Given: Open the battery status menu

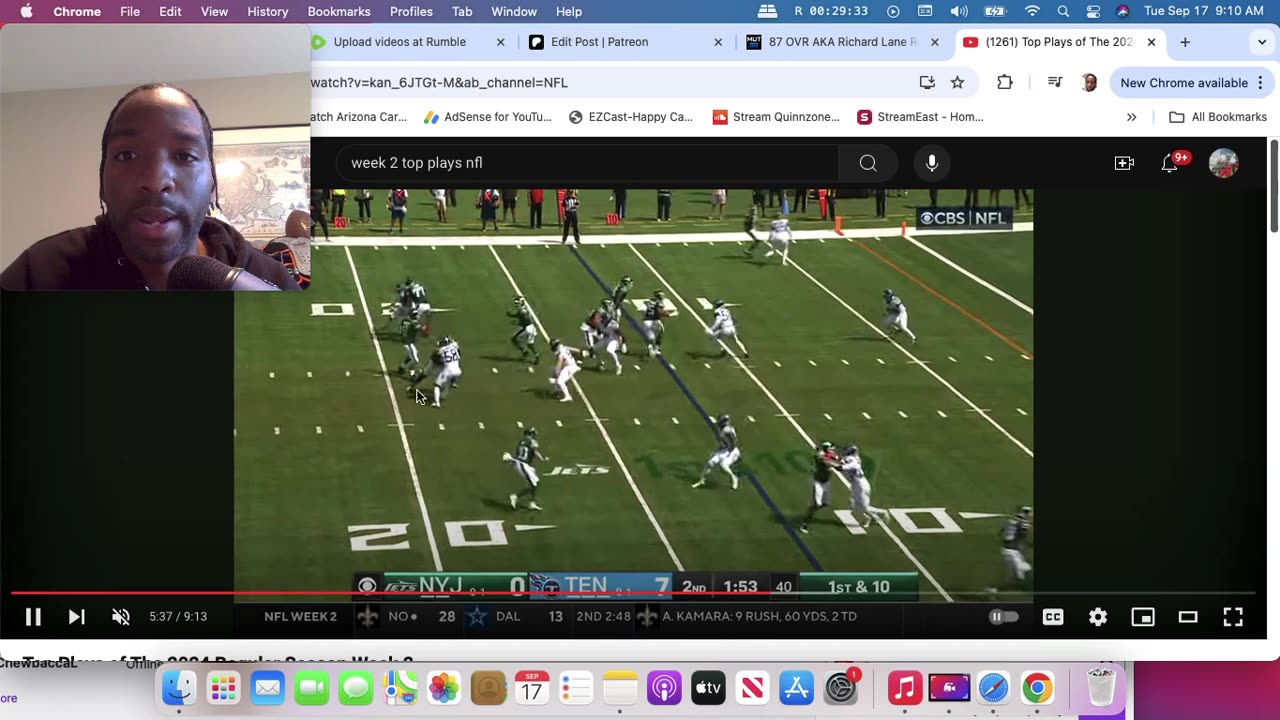Looking at the screenshot, I should [995, 11].
